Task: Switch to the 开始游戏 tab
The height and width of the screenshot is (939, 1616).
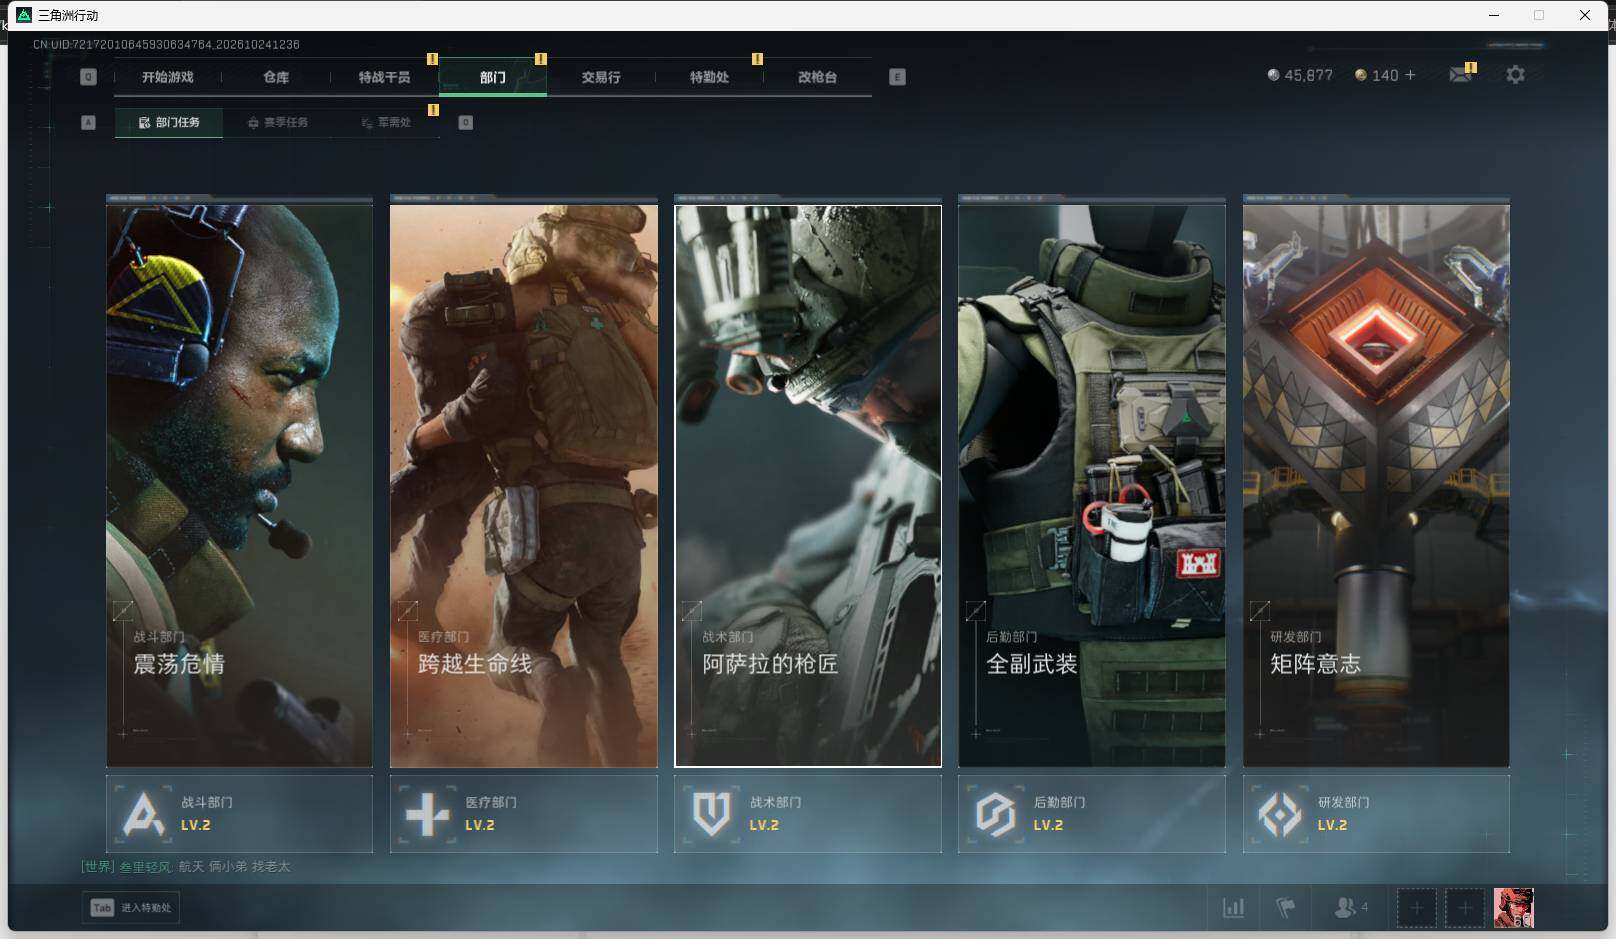Action: tap(167, 77)
